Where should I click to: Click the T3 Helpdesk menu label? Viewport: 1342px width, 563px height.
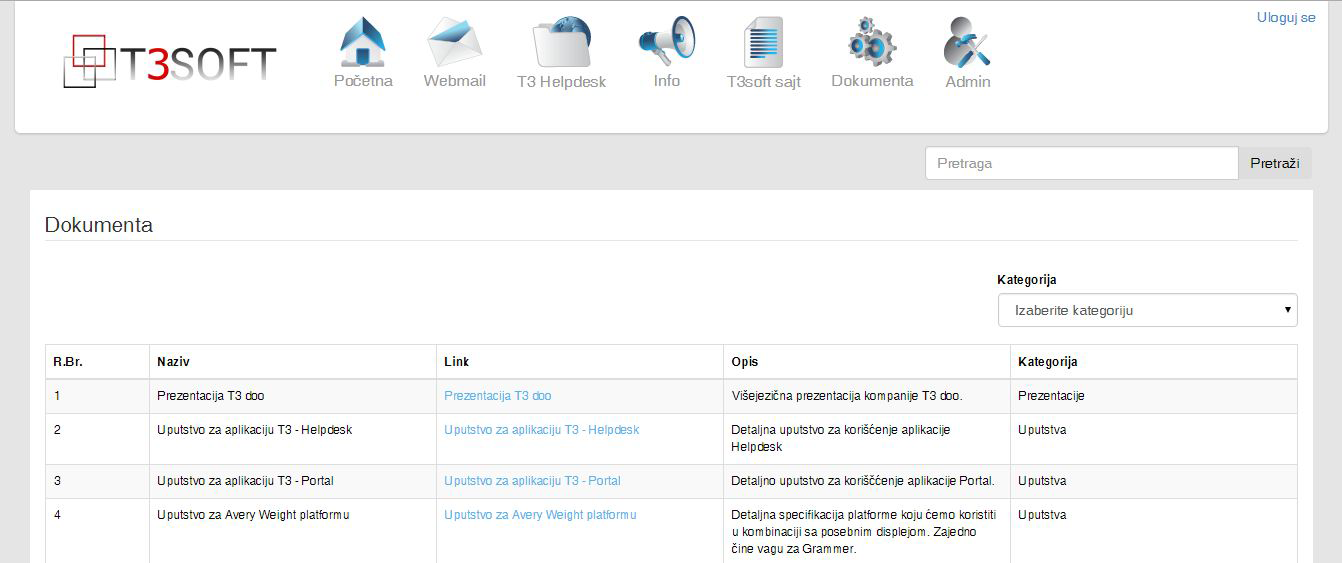pyautogui.click(x=562, y=82)
